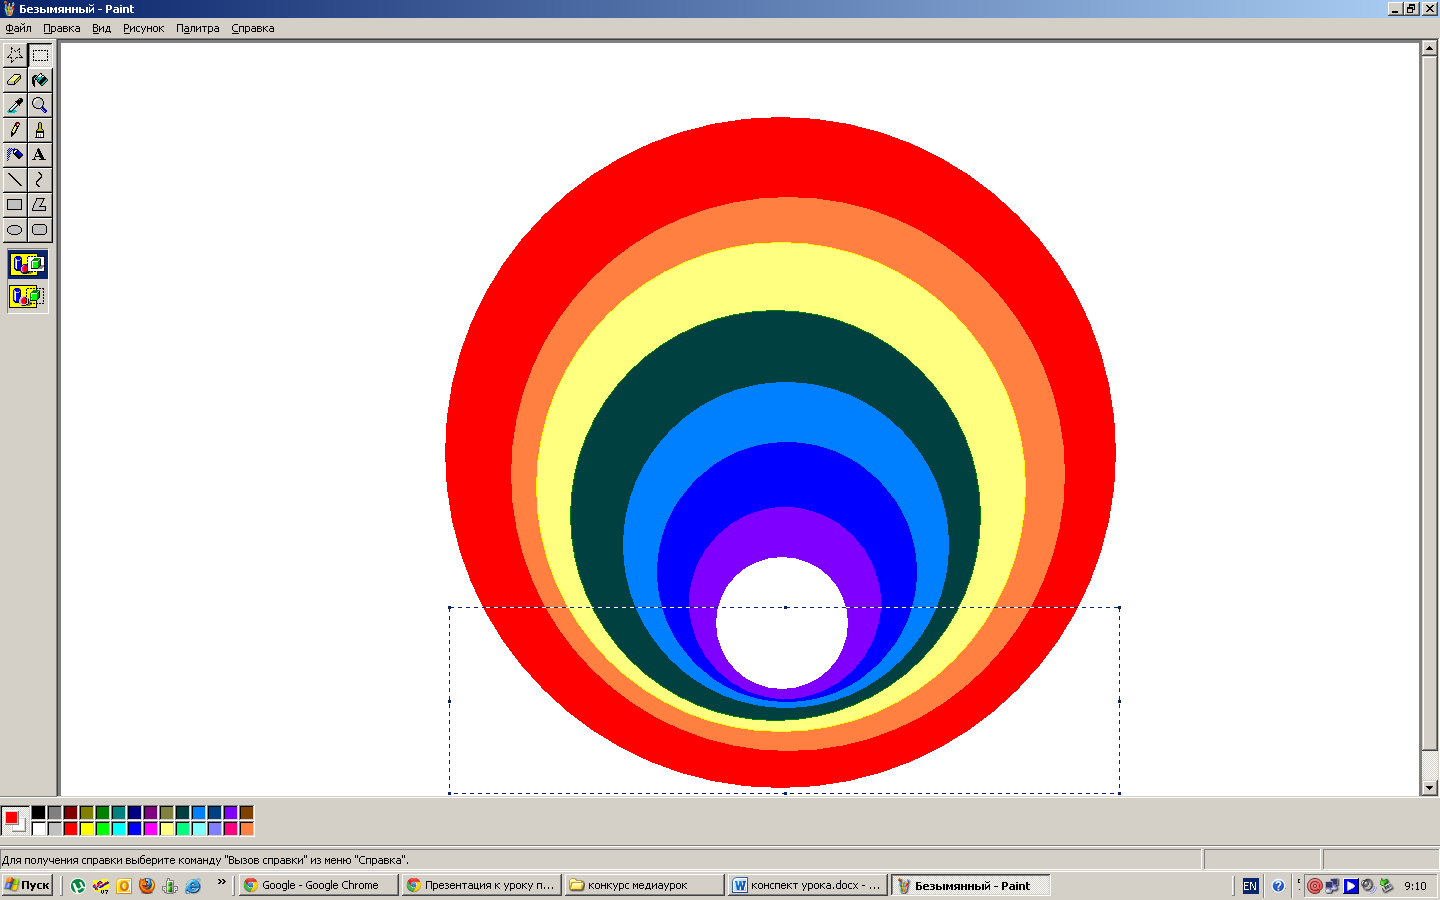The width and height of the screenshot is (1440, 900).
Task: Open the Правка menu
Action: [x=62, y=28]
